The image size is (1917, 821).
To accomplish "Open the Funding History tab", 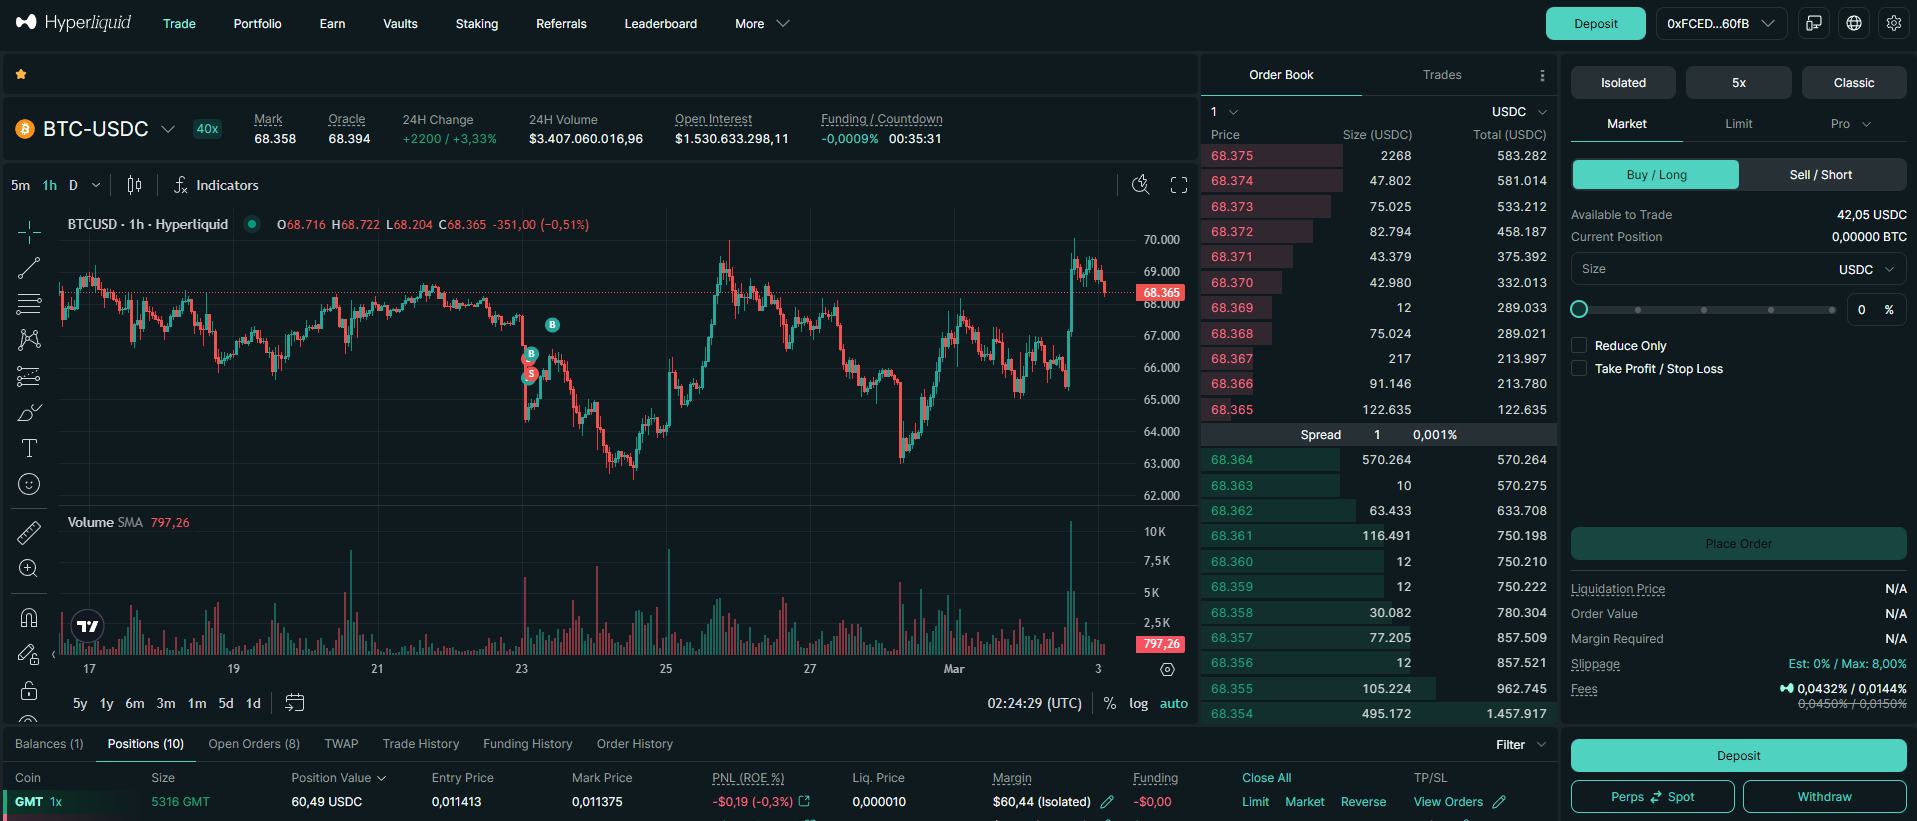I will (527, 744).
